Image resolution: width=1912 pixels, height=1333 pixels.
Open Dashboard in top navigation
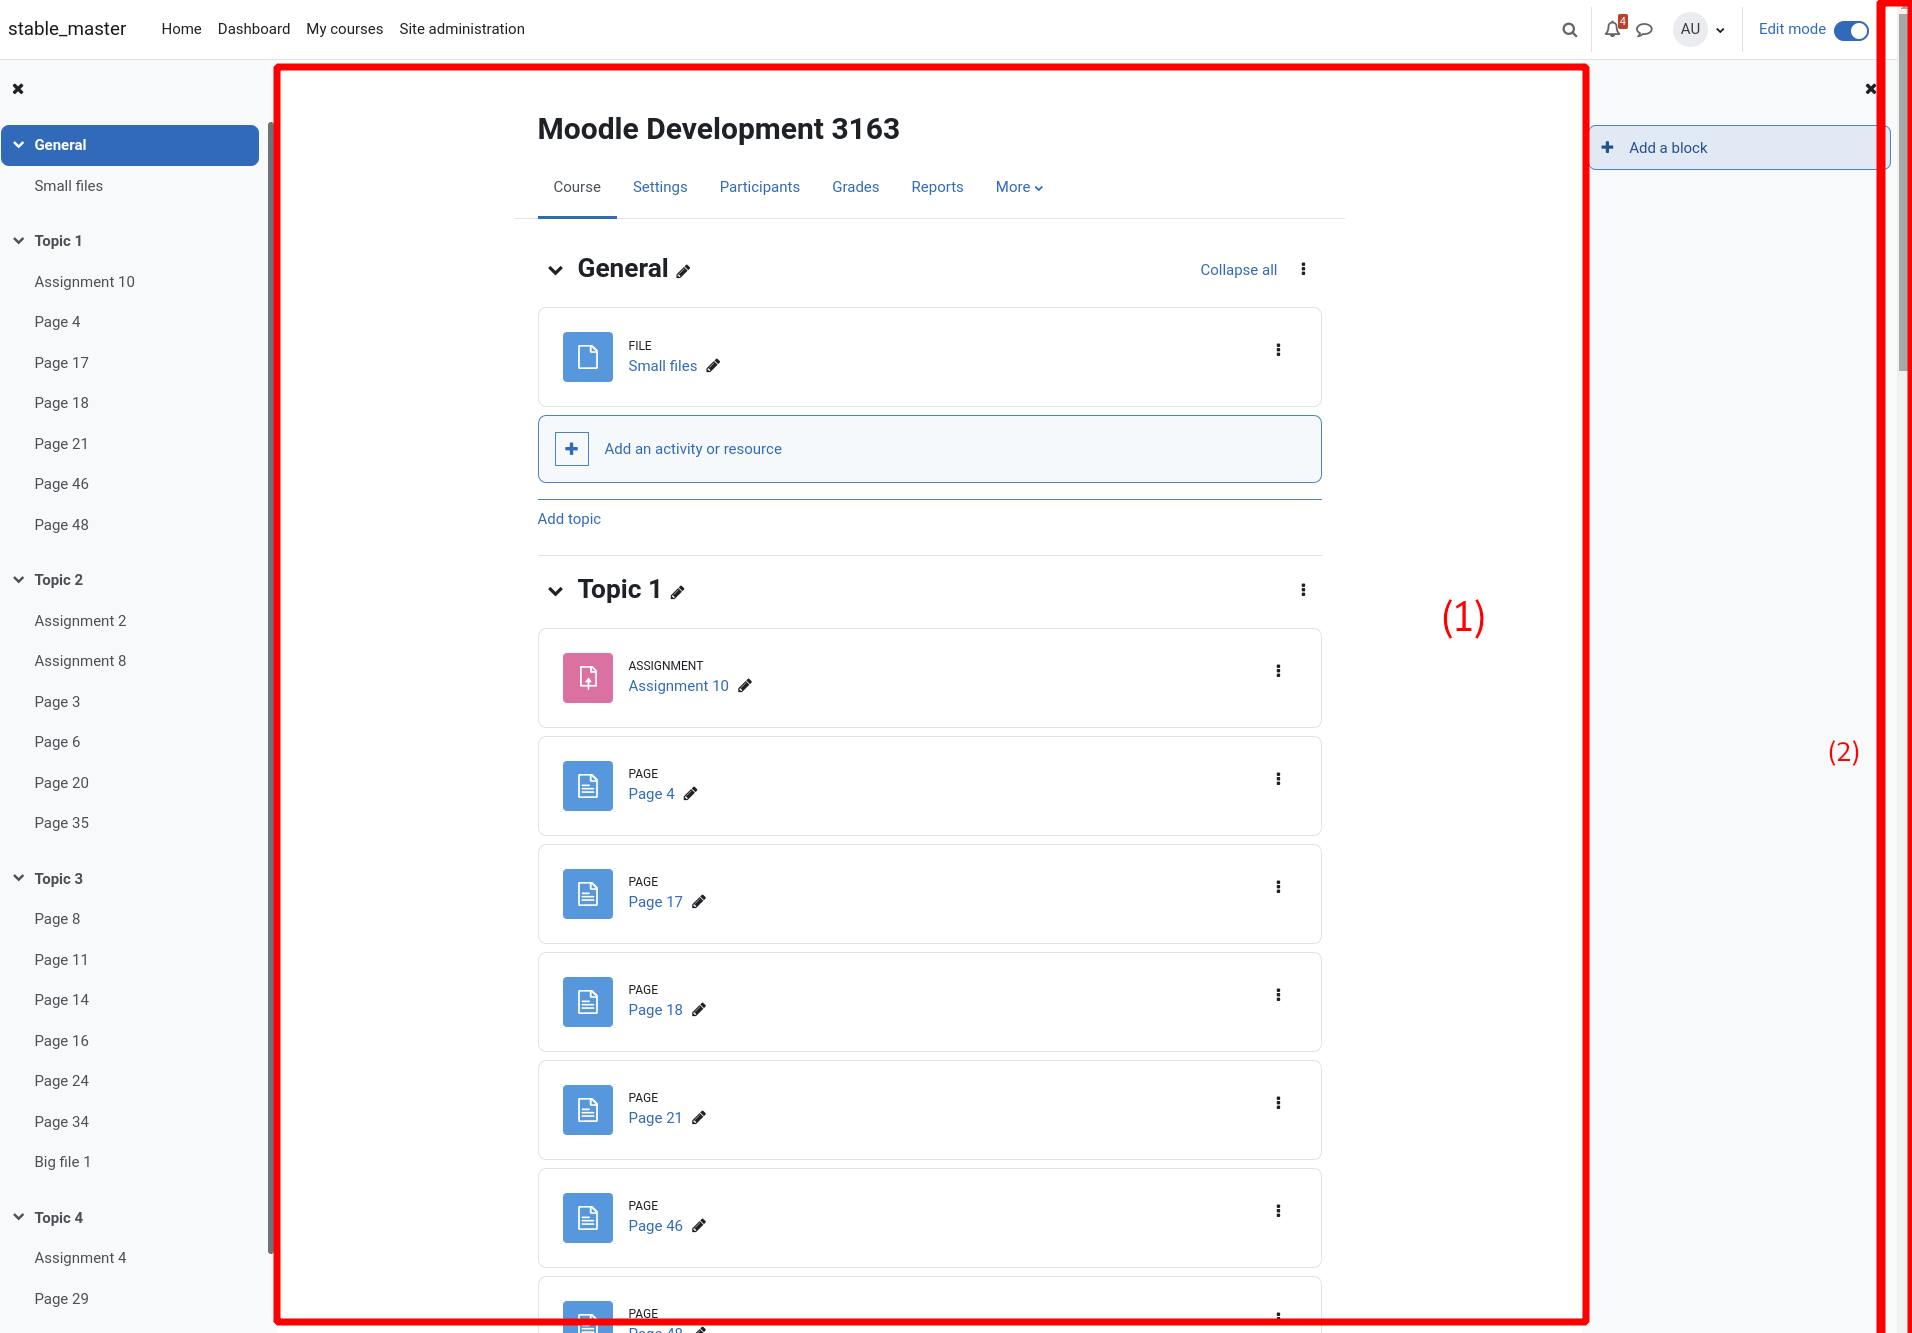(254, 29)
